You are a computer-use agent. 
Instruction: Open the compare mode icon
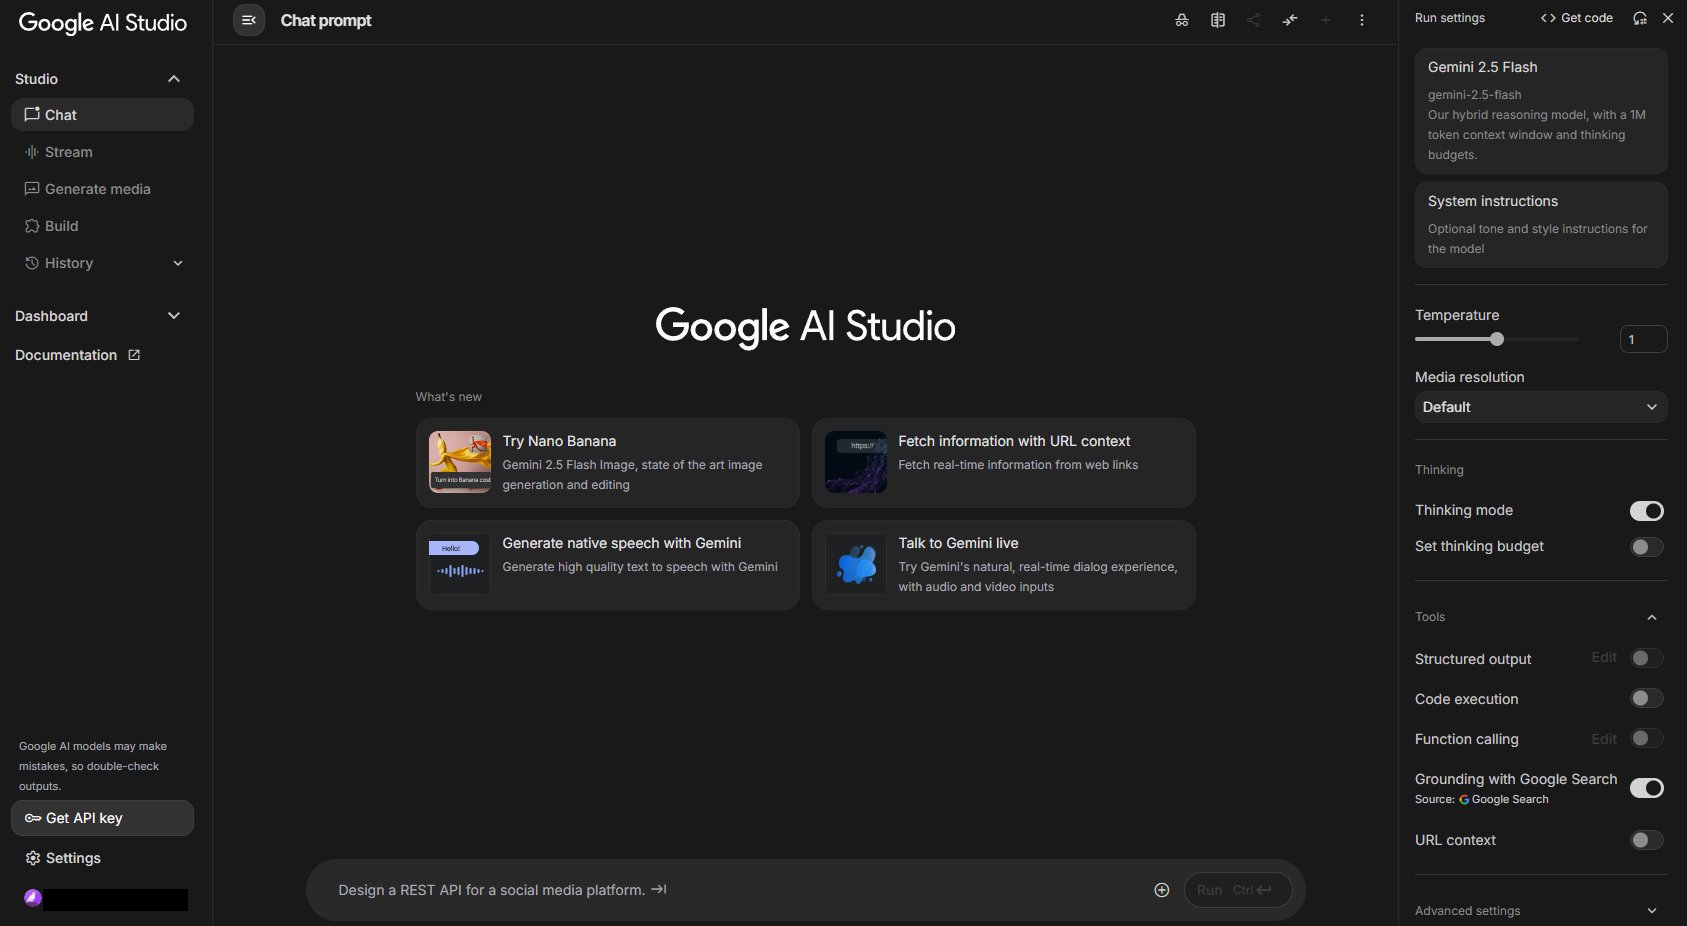pyautogui.click(x=1218, y=20)
